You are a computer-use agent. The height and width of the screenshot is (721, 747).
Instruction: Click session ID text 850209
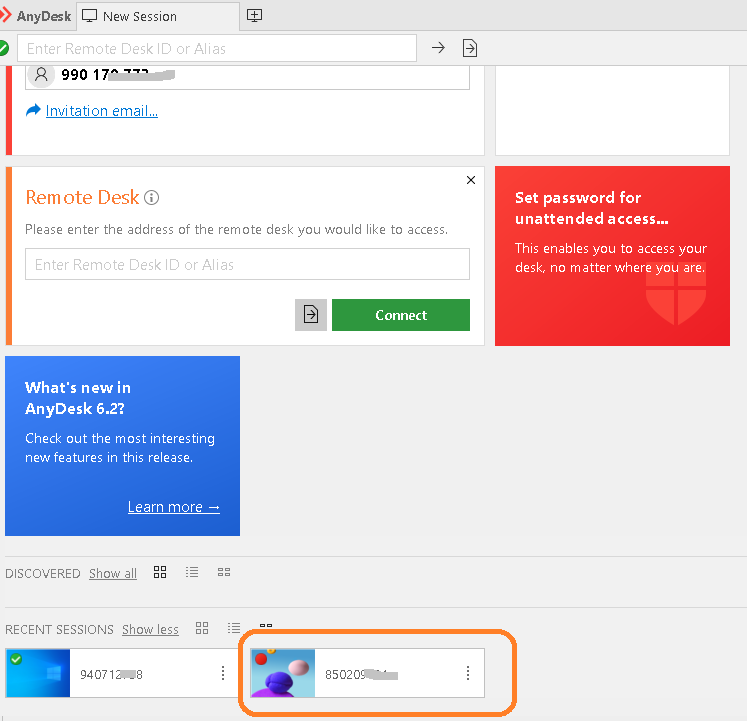pyautogui.click(x=361, y=674)
